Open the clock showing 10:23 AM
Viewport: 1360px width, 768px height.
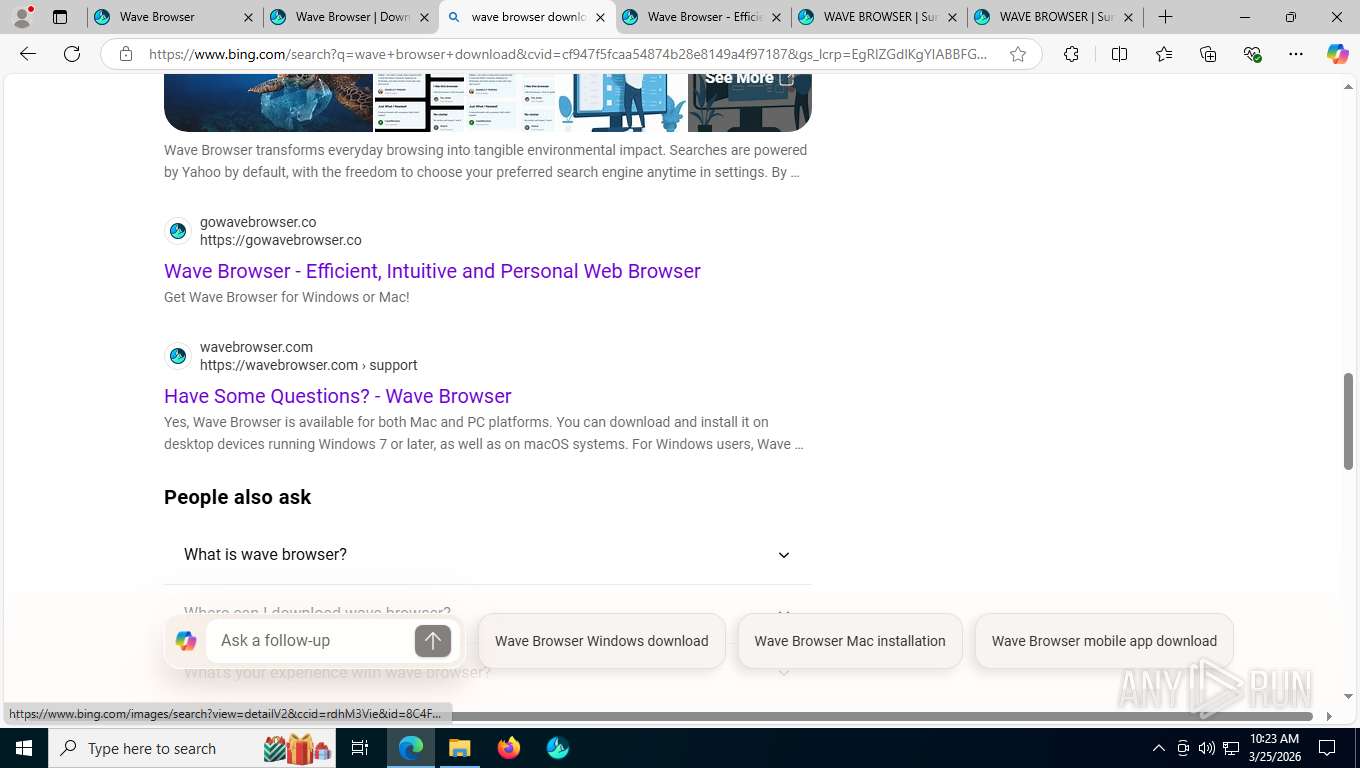point(1274,748)
